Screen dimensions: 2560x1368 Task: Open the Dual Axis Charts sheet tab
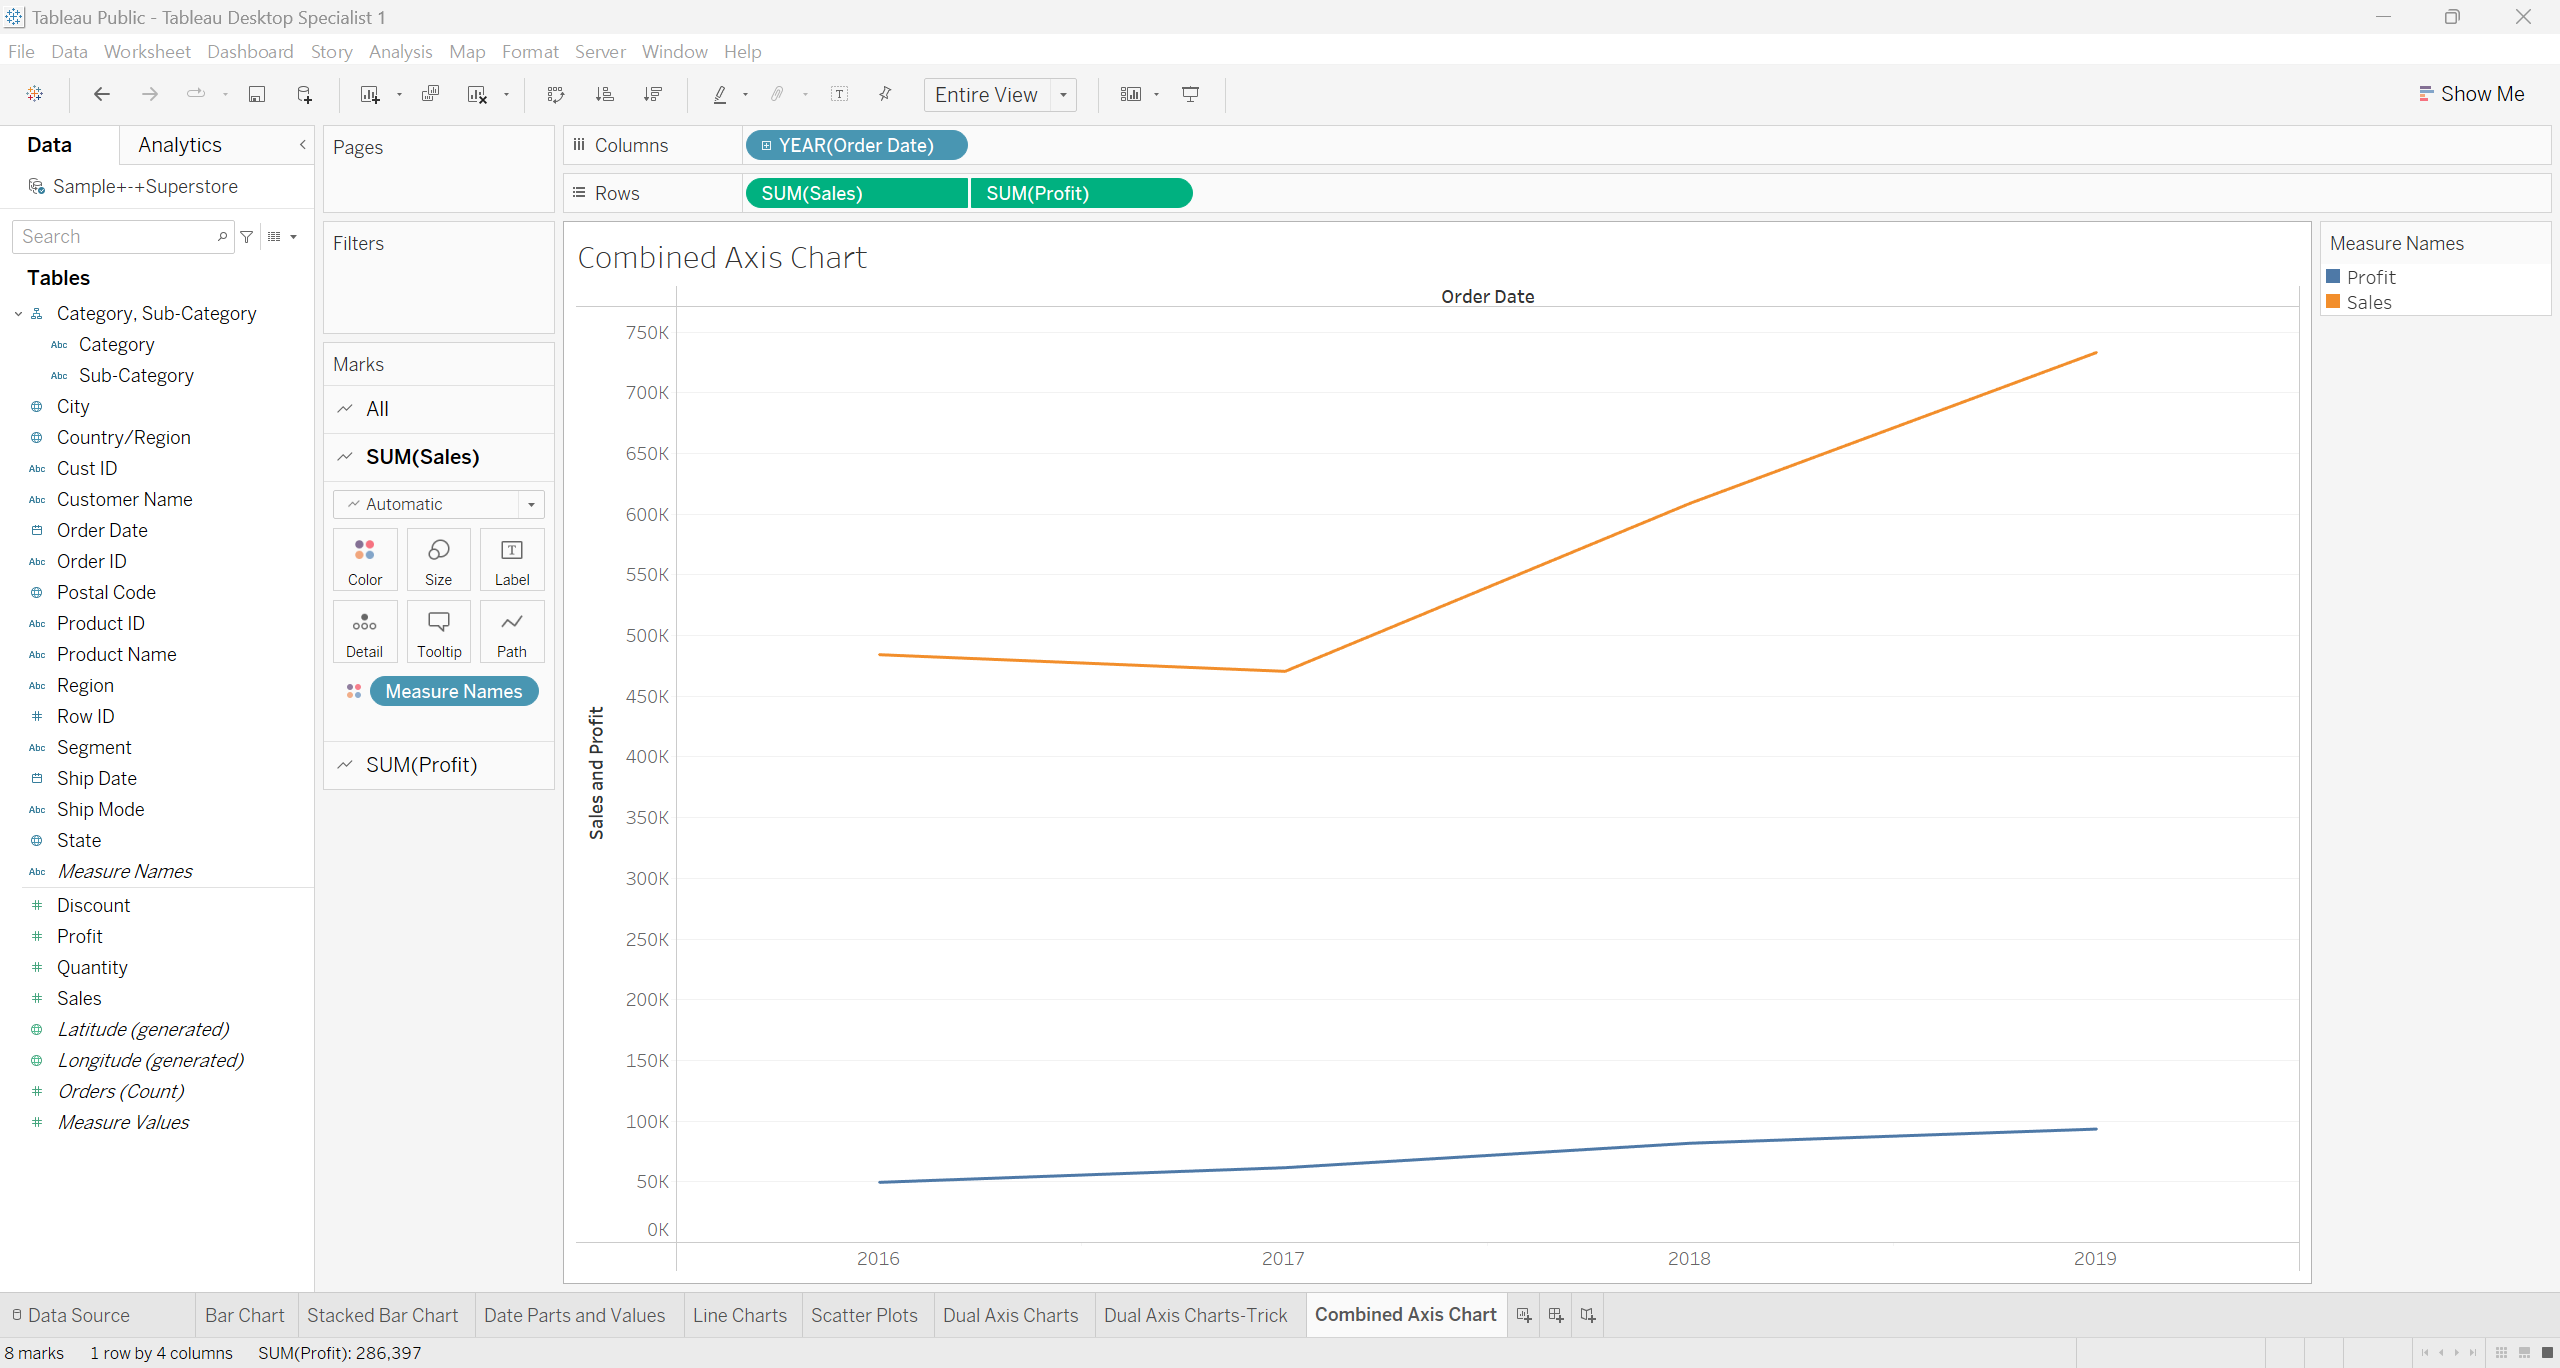click(1010, 1315)
